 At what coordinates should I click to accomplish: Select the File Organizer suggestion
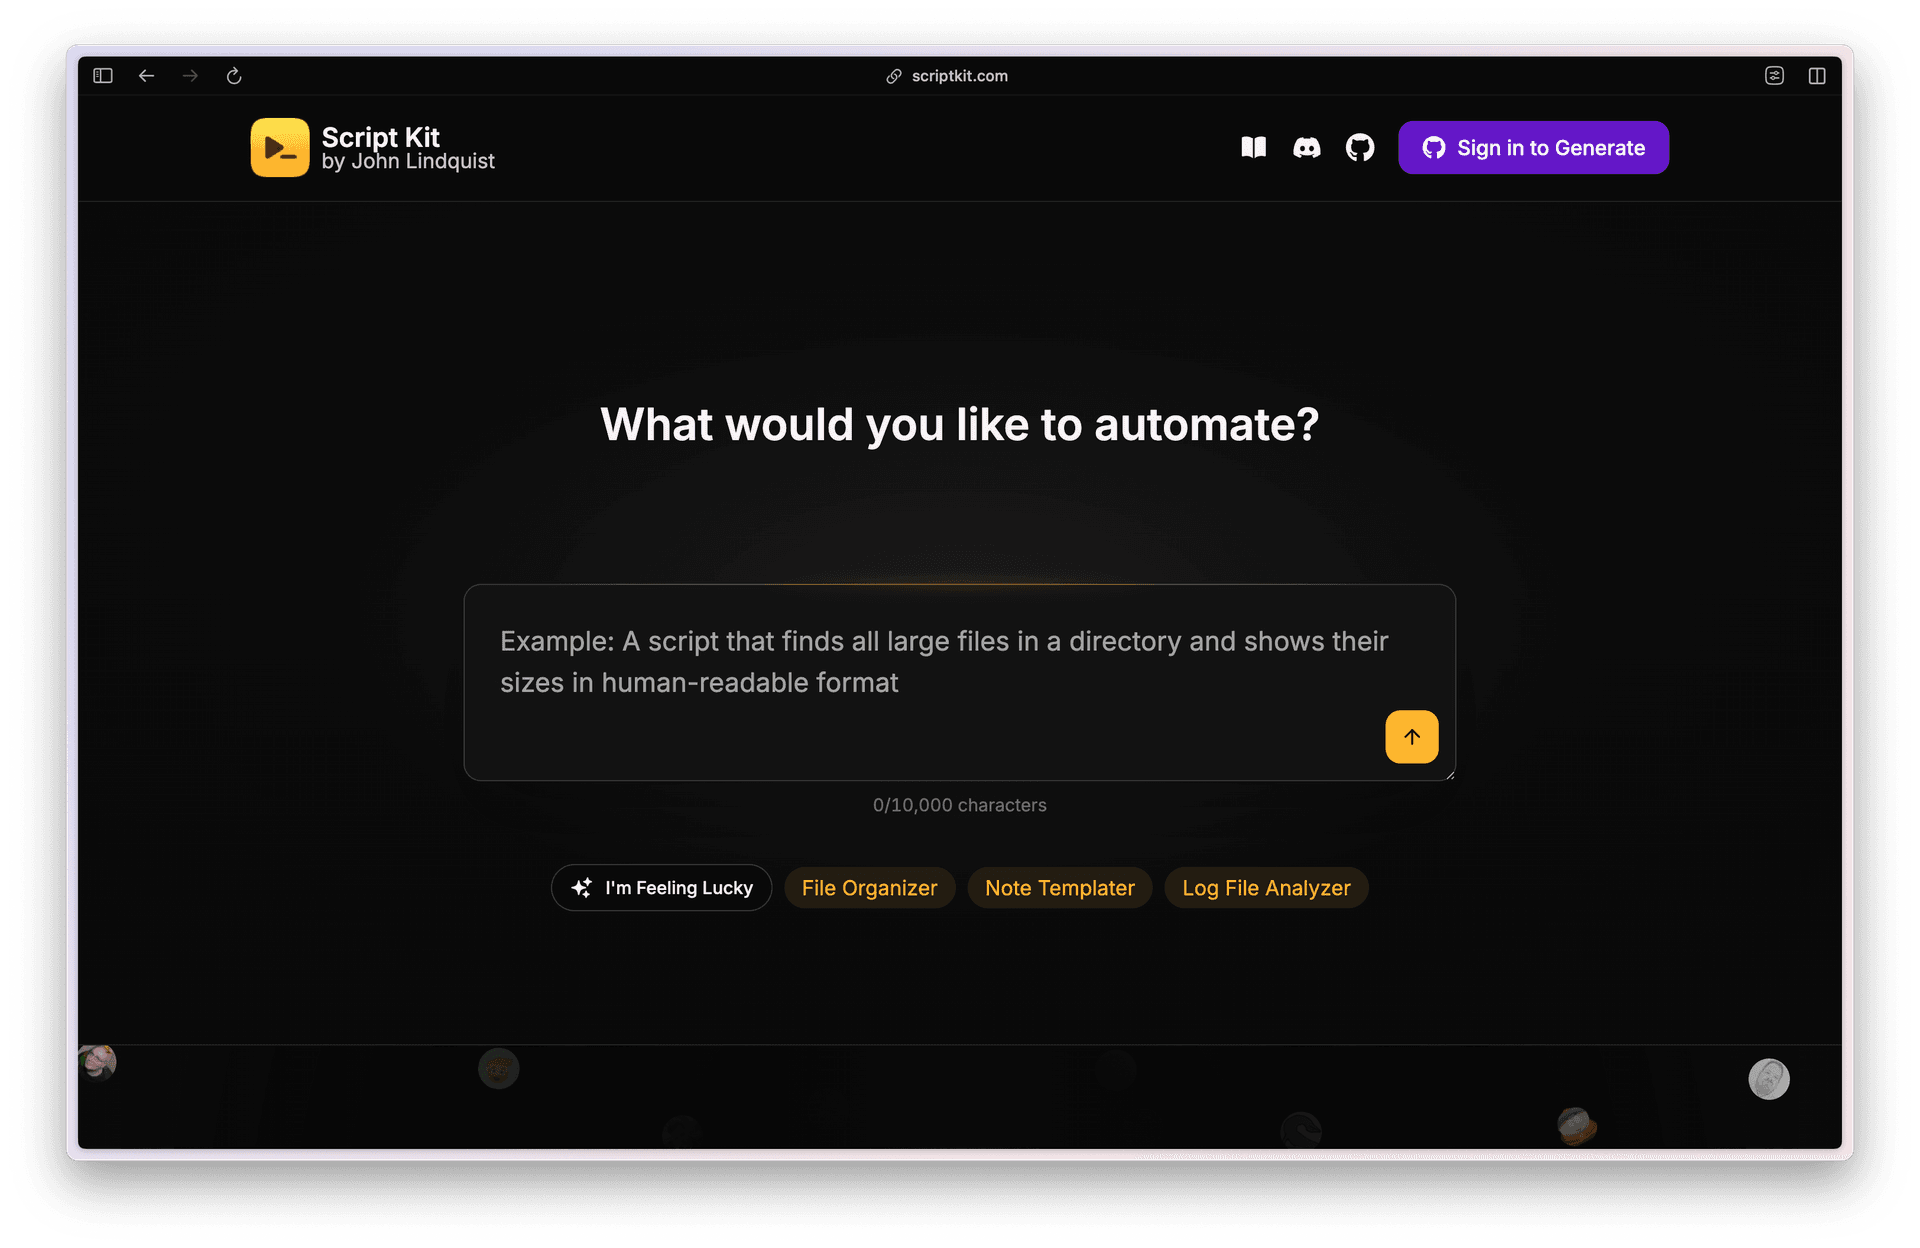[869, 888]
